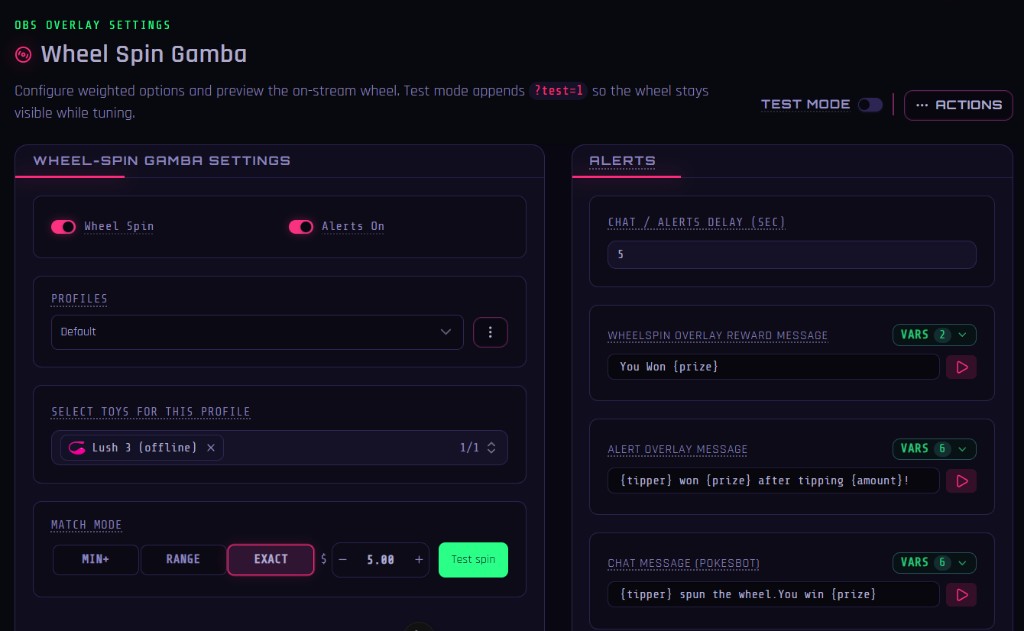Click the Alert Overlay Message label
Image resolution: width=1024 pixels, height=631 pixels.
tap(677, 449)
